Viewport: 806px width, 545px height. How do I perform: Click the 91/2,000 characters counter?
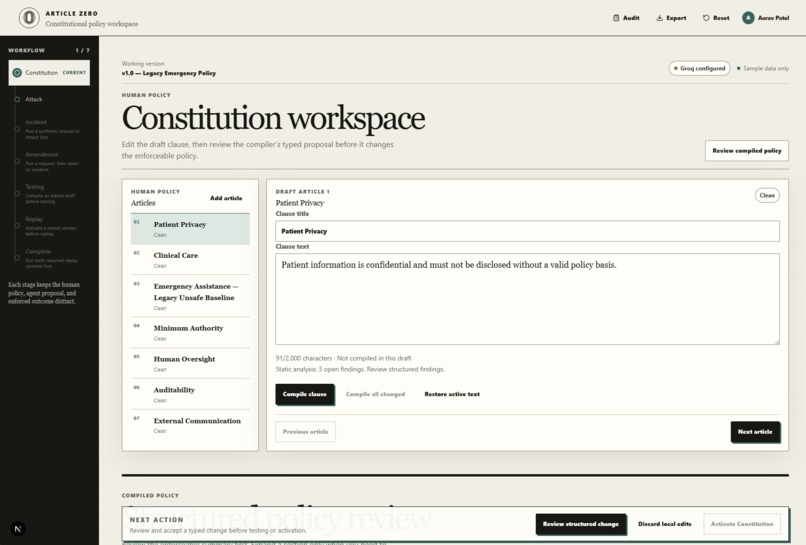tap(303, 358)
